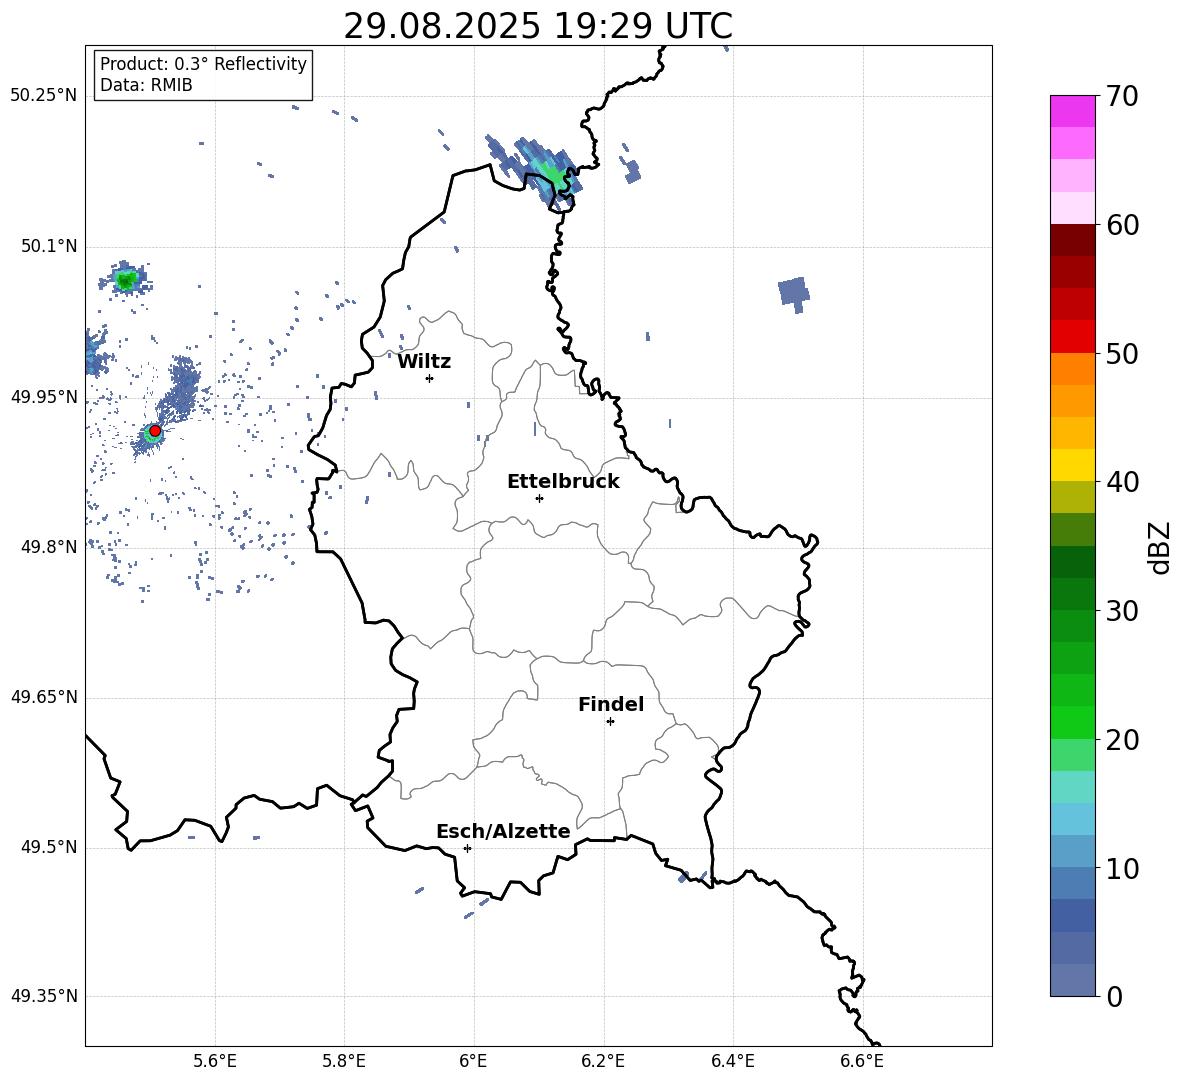Click the 49.35°N latitude label
Image resolution: width=1184 pixels, height=1081 pixels.
44,996
